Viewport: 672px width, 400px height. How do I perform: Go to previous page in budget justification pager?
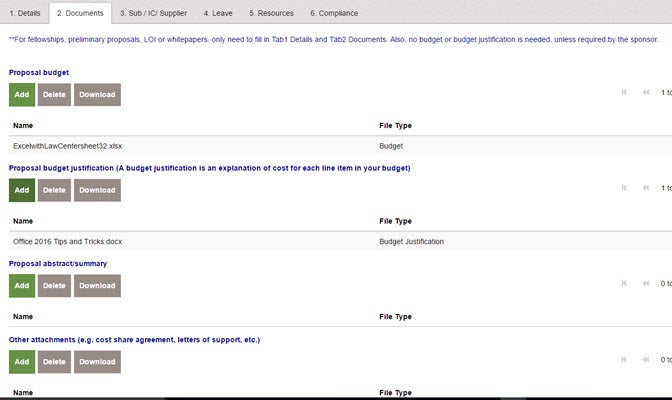pyautogui.click(x=645, y=188)
